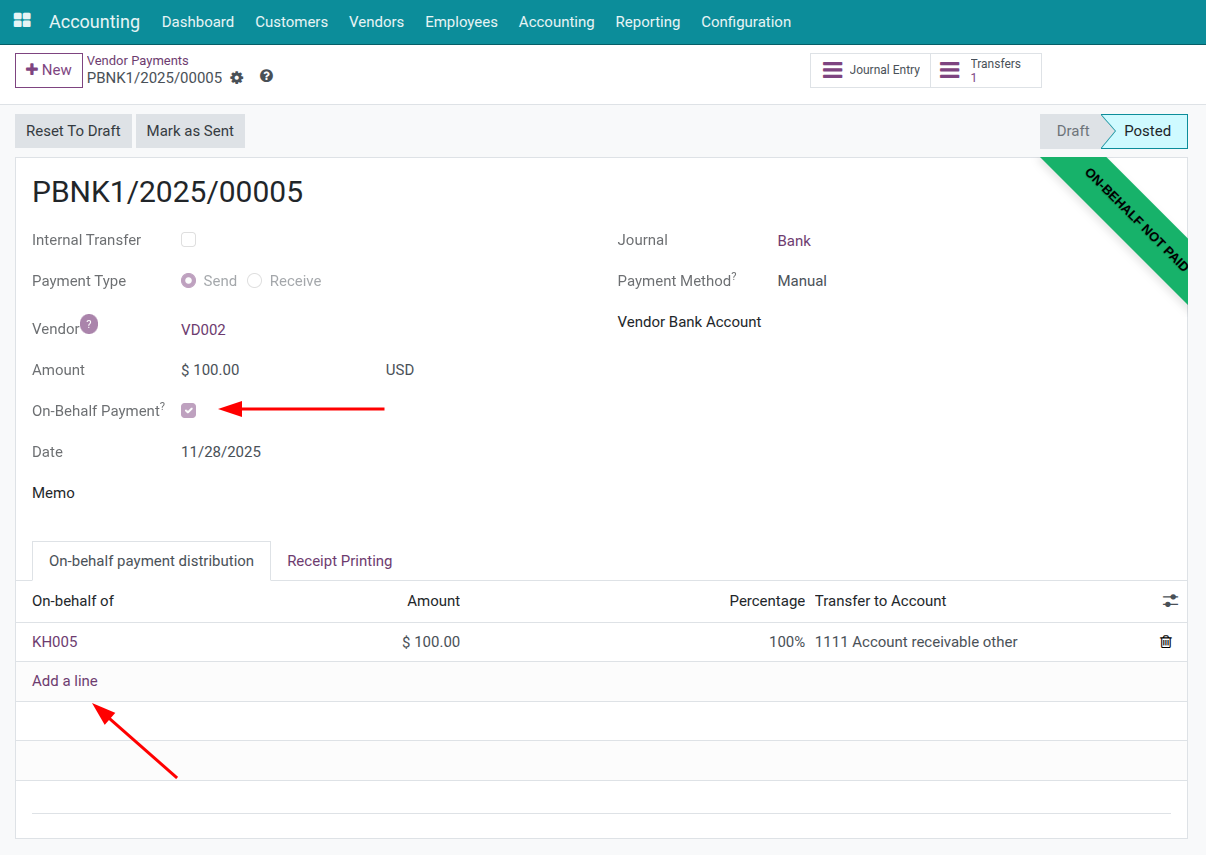Click Mark as Sent

(x=190, y=130)
